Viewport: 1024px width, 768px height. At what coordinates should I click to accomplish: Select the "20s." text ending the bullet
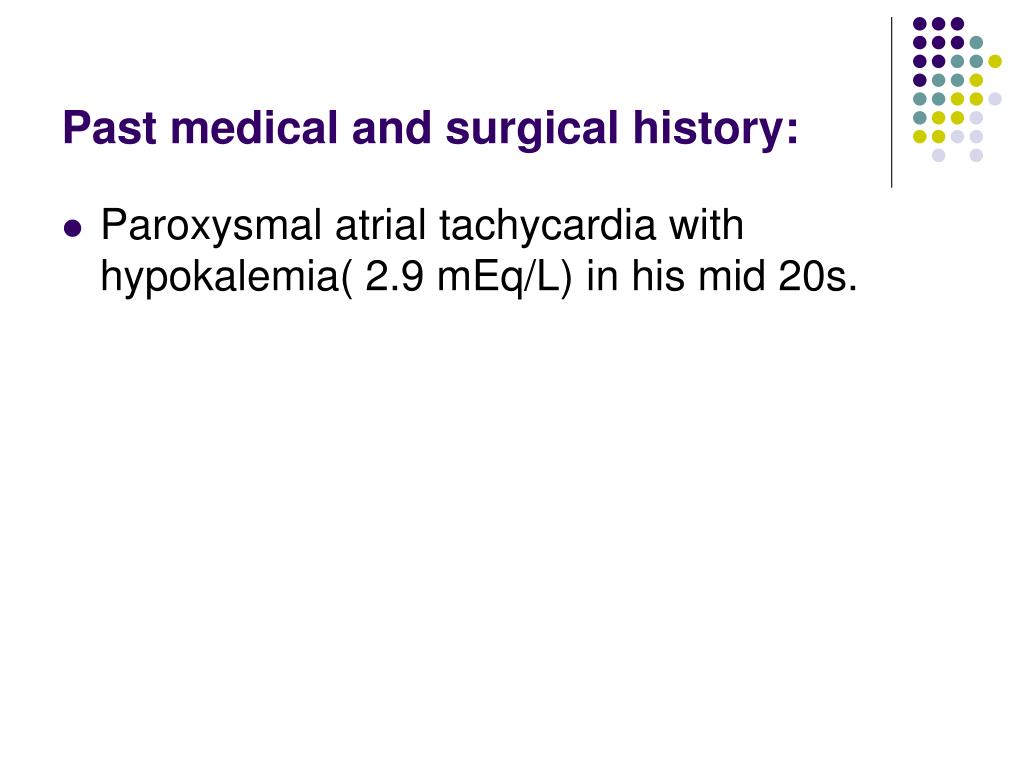pyautogui.click(x=818, y=276)
